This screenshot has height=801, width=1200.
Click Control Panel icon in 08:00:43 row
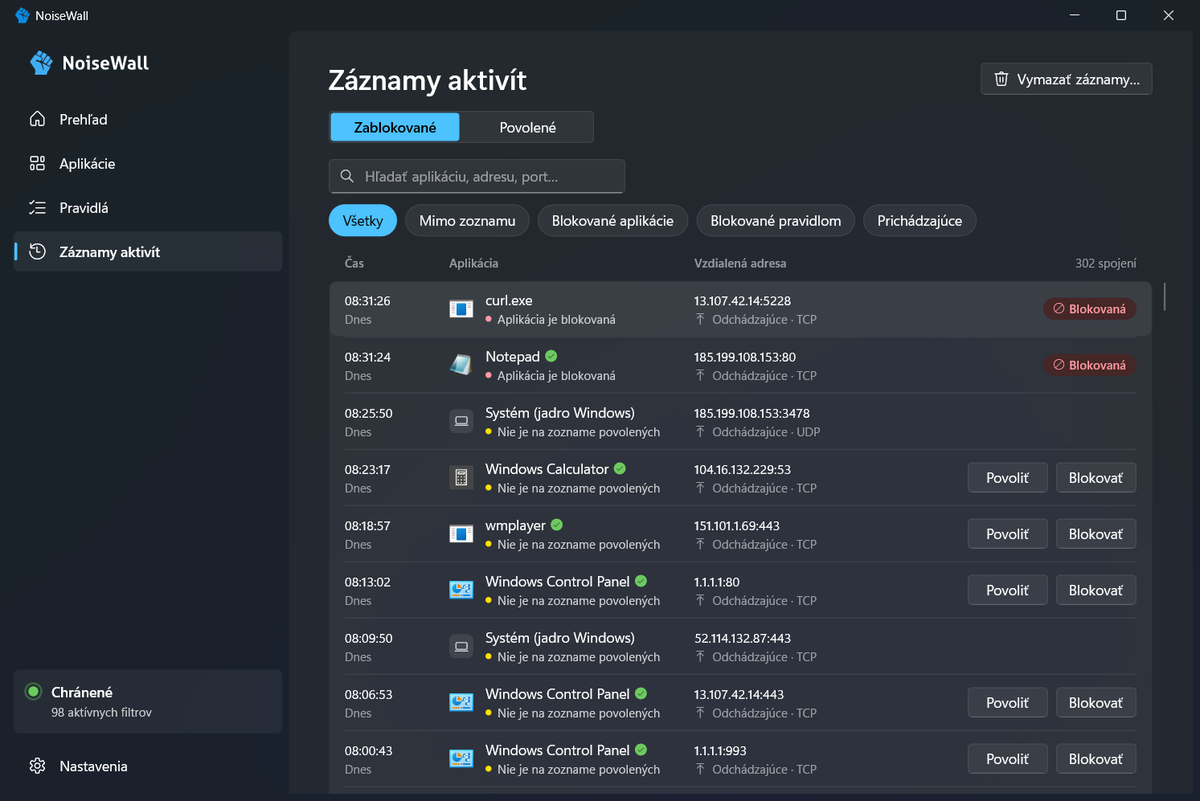click(x=461, y=759)
